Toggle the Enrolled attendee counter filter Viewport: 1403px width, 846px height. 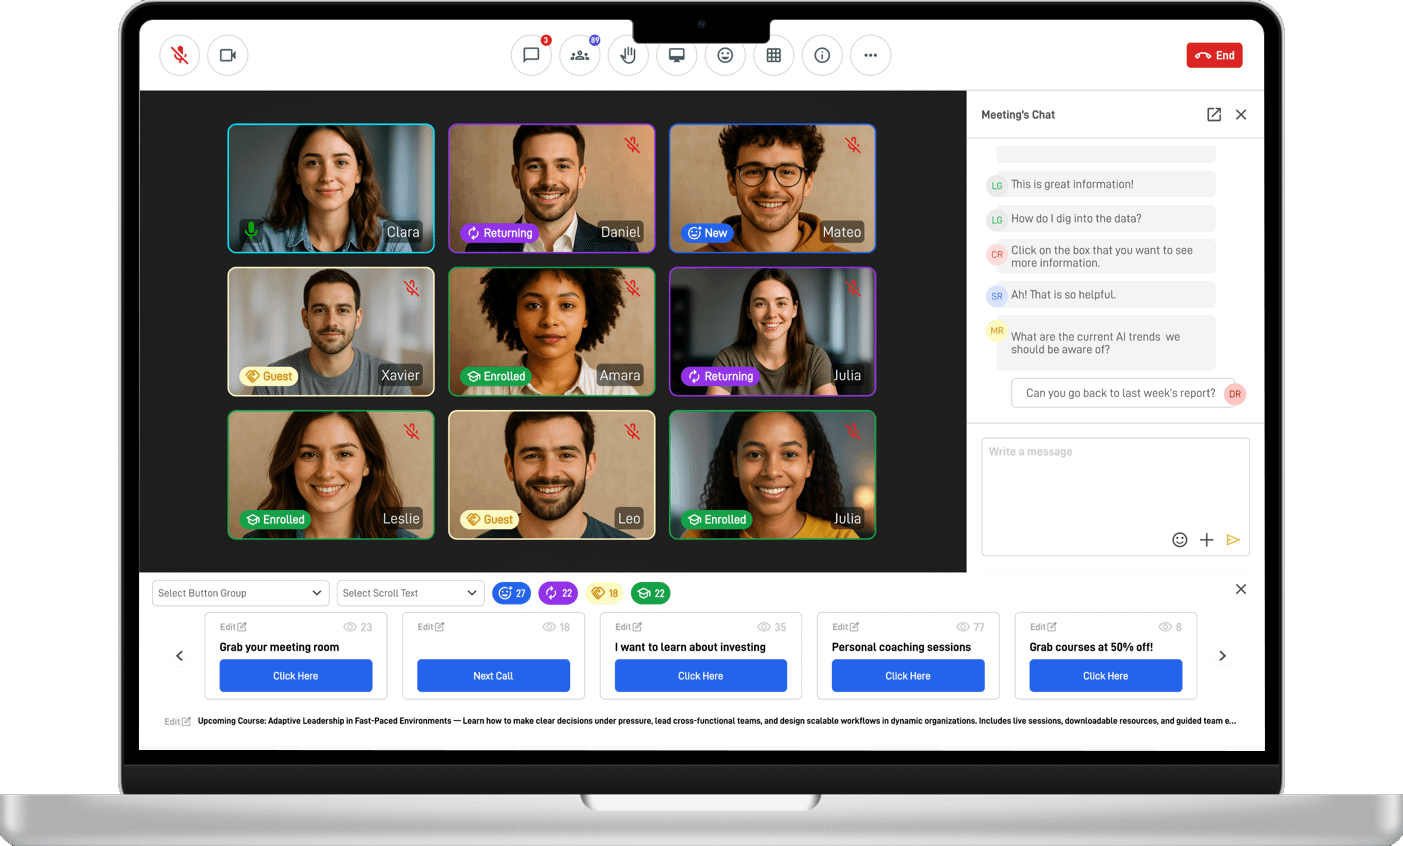(x=650, y=593)
